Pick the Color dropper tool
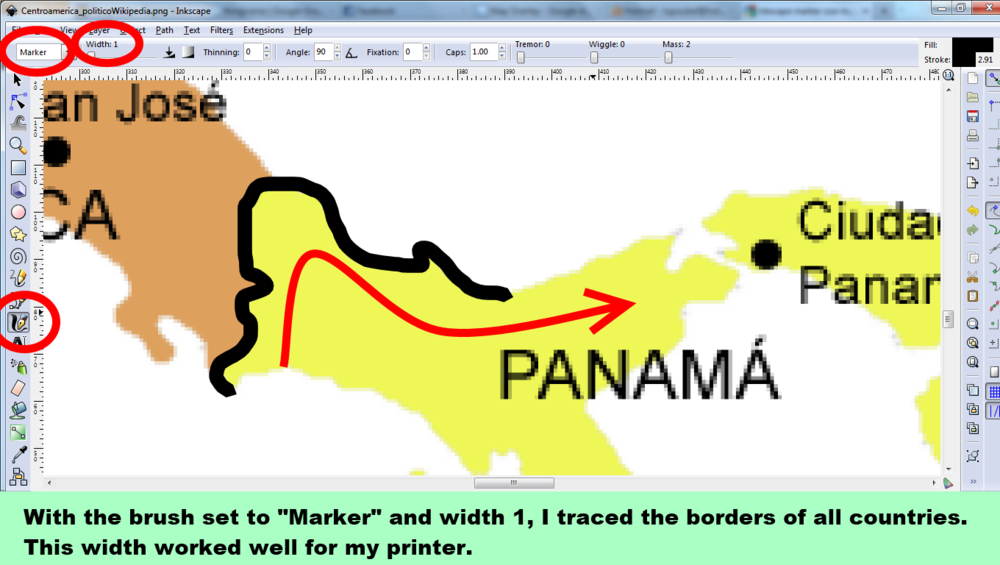1000x565 pixels. pyautogui.click(x=18, y=454)
